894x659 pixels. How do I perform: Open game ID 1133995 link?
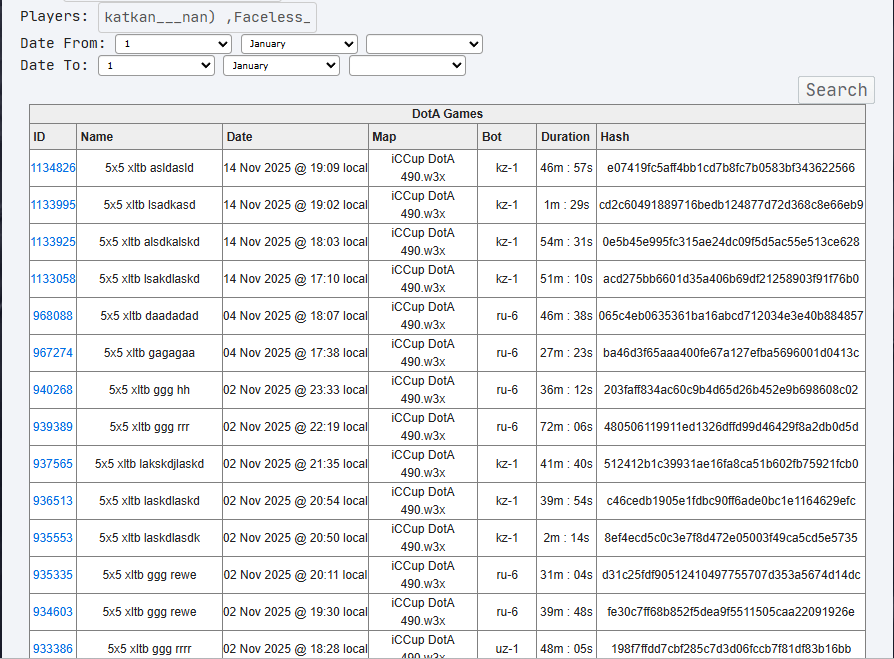pos(53,205)
